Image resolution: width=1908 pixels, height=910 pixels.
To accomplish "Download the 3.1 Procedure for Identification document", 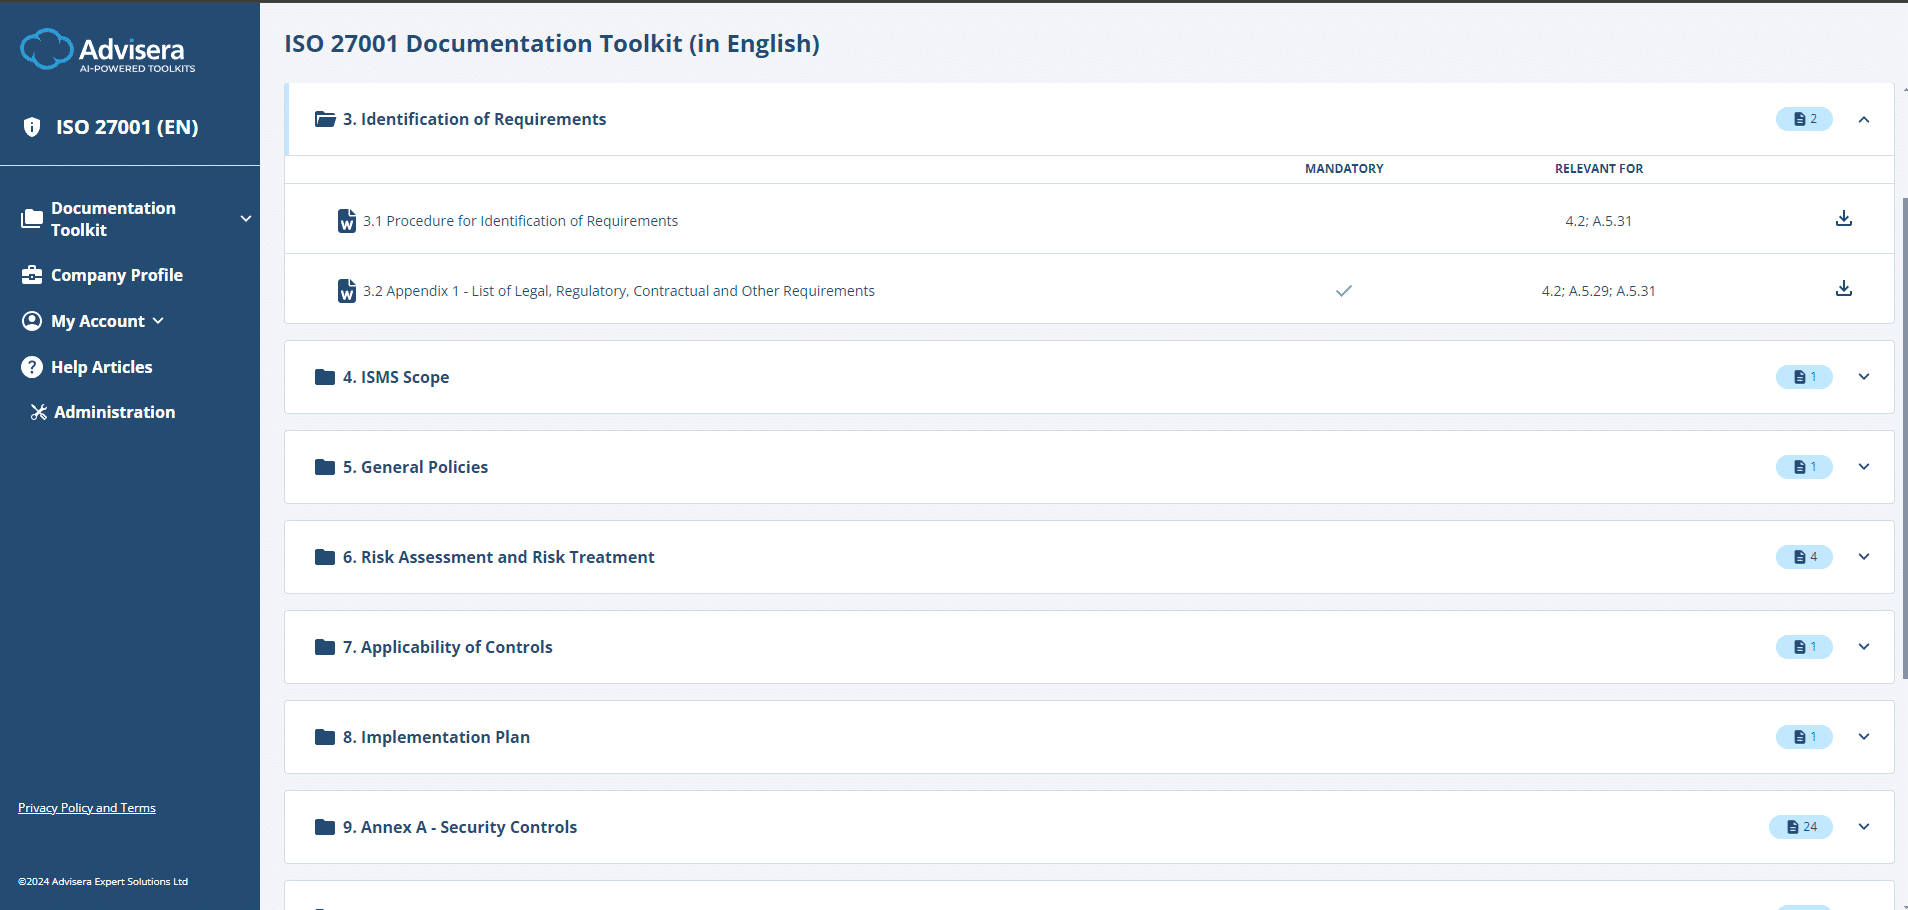I will [x=1843, y=219].
